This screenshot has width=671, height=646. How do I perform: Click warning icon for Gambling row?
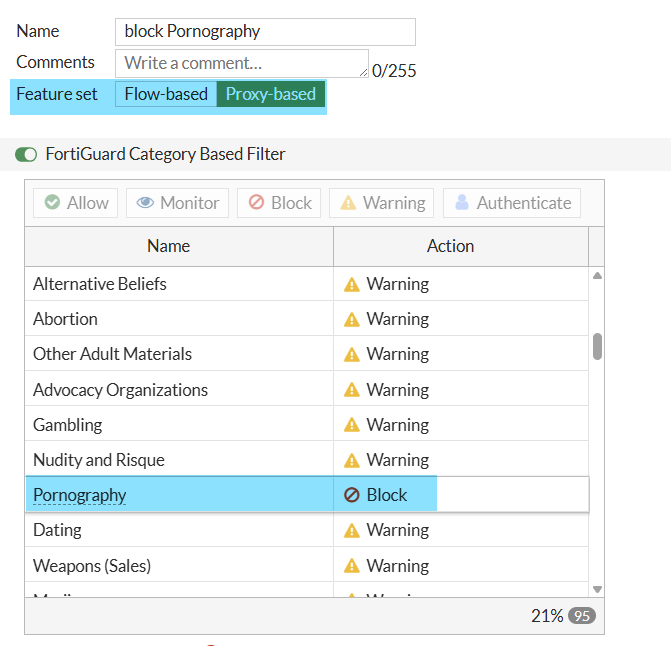(351, 425)
